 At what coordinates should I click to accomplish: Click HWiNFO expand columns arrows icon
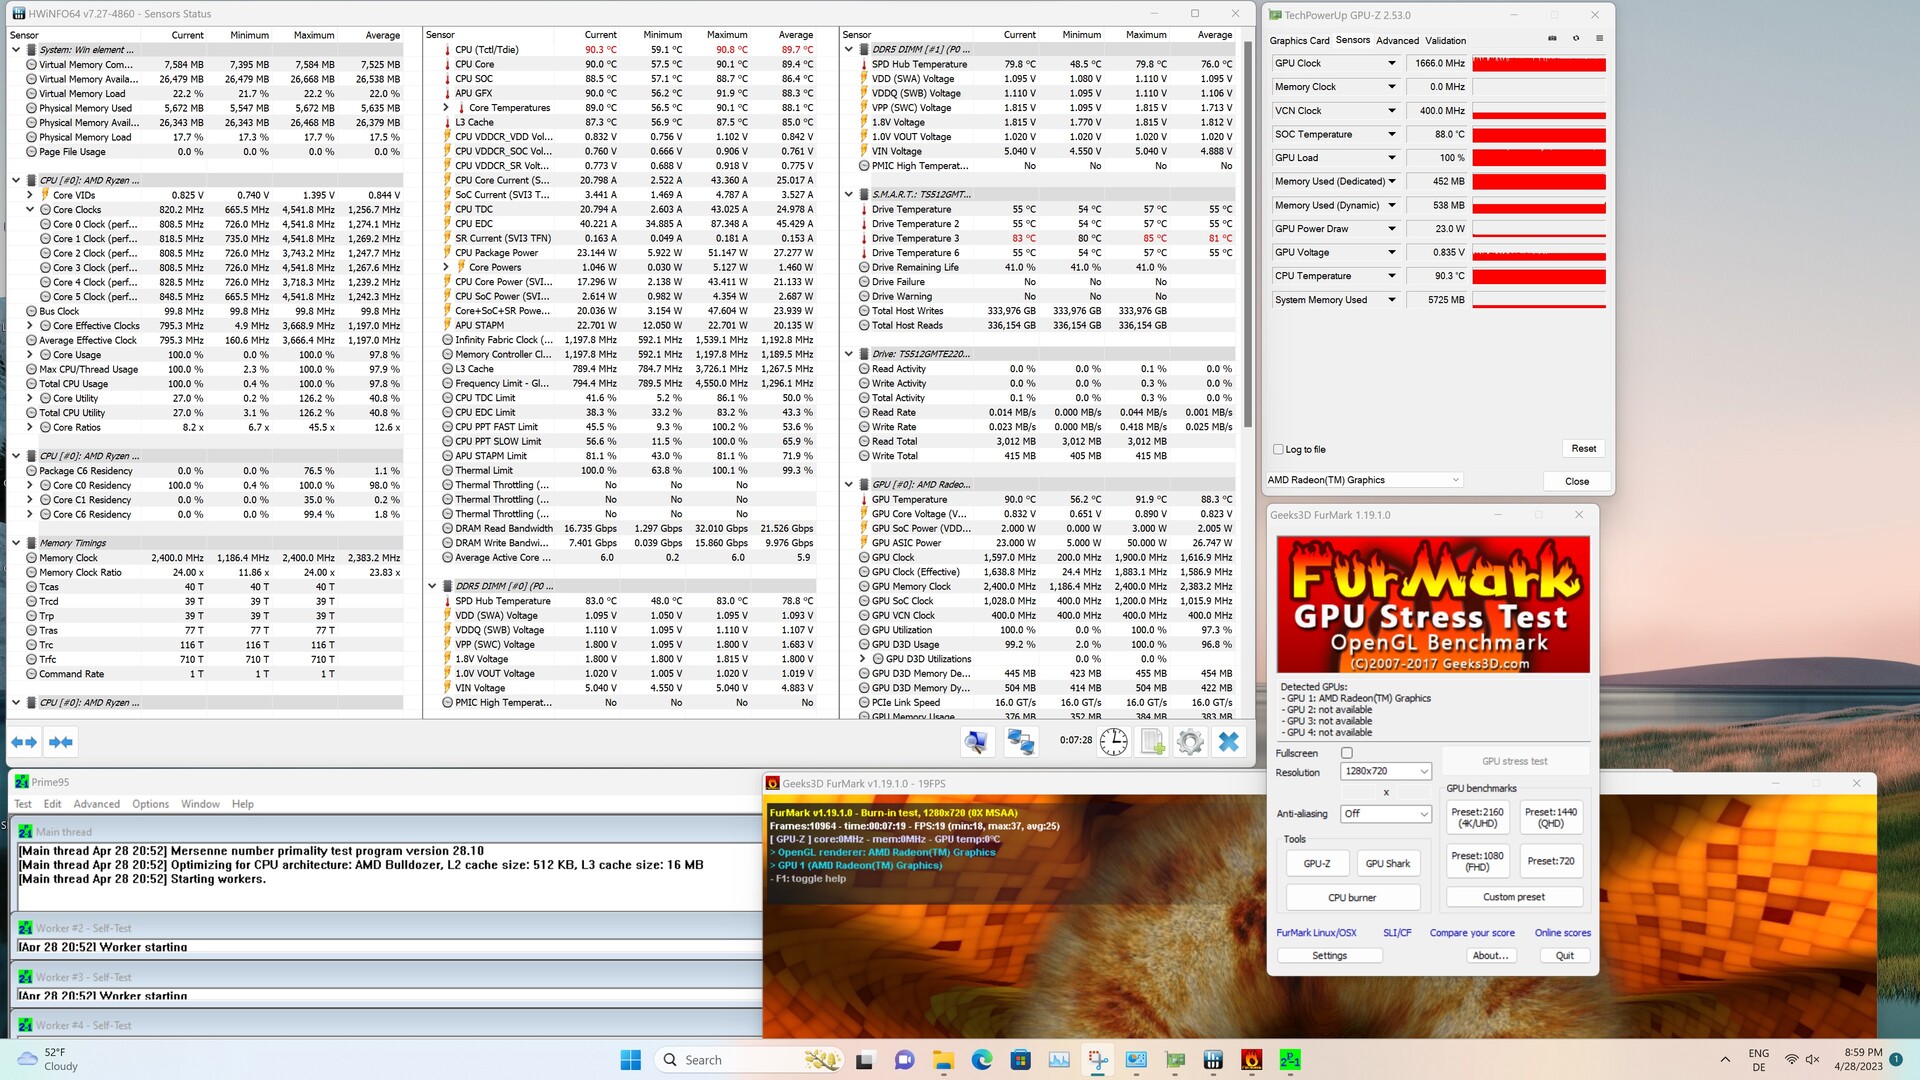tap(24, 742)
